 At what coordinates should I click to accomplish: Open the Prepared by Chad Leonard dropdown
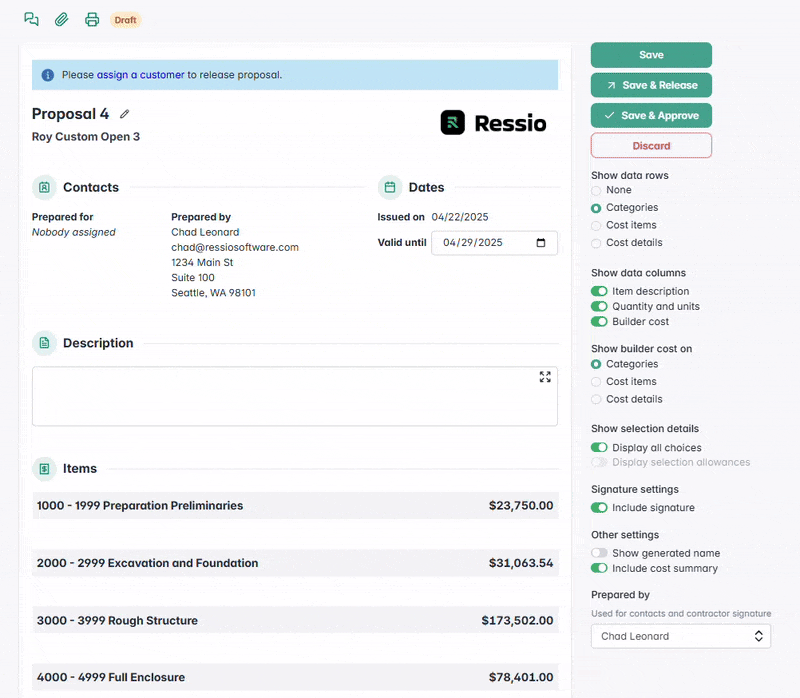tap(680, 636)
